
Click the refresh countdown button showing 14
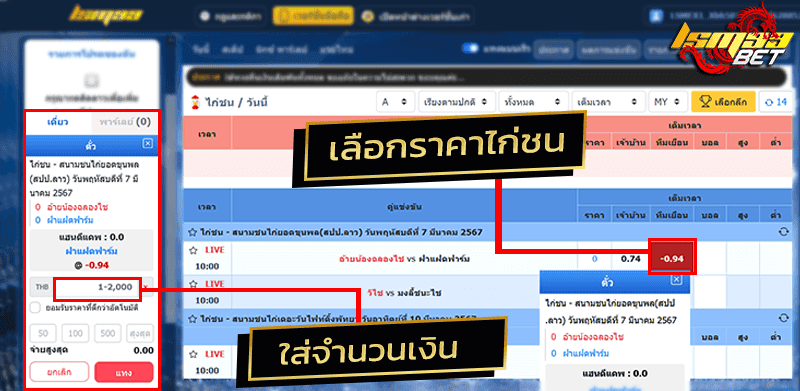(x=776, y=102)
